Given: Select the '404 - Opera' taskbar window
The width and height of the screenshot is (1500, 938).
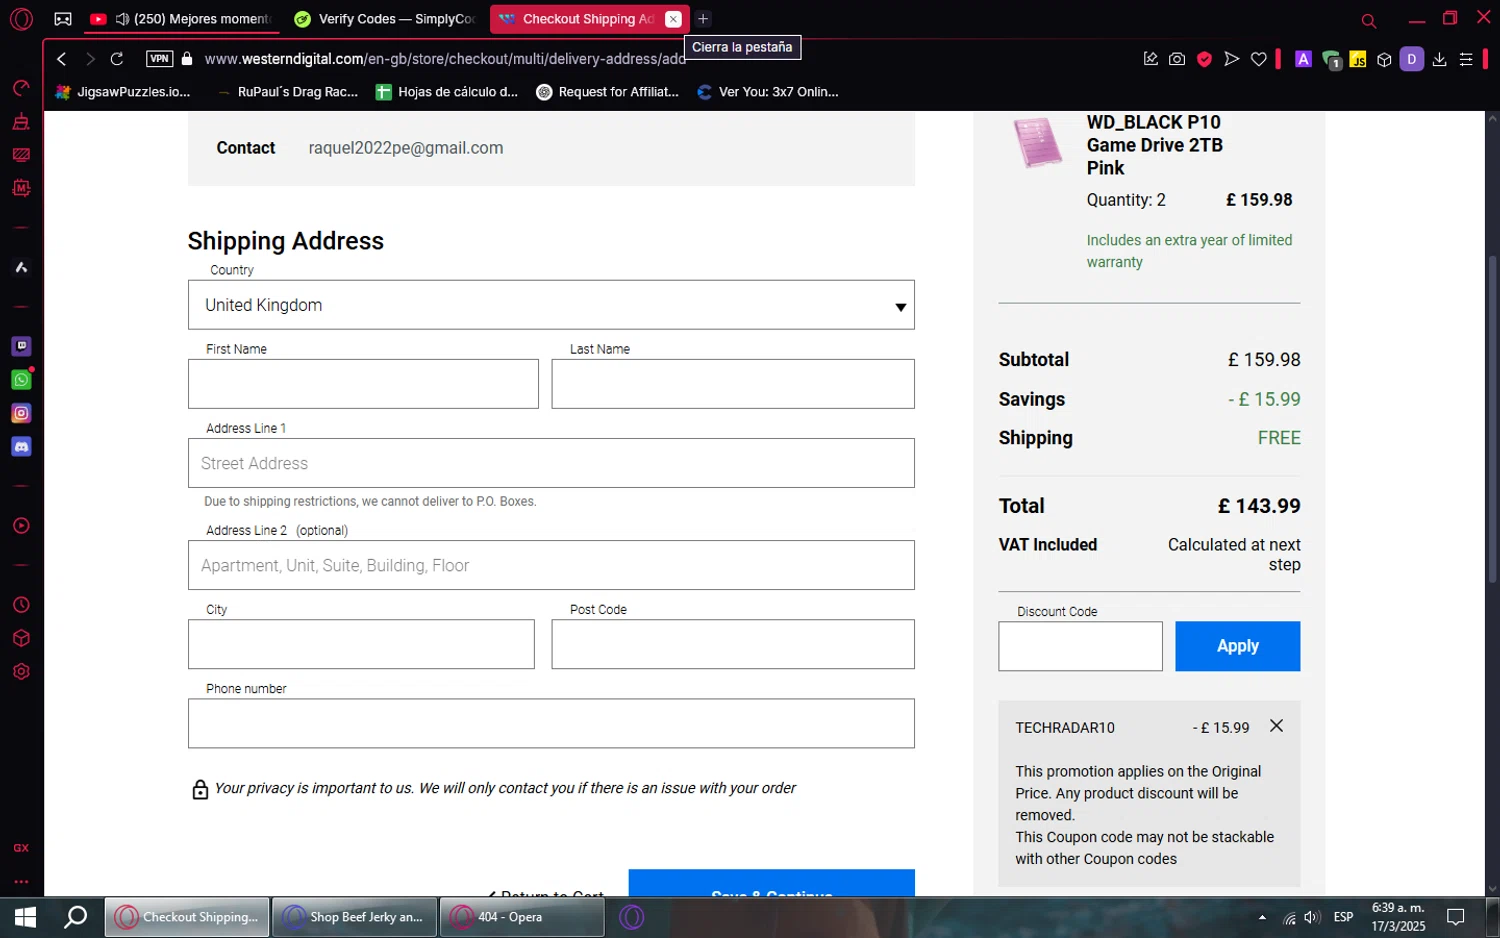Looking at the screenshot, I should coord(522,917).
